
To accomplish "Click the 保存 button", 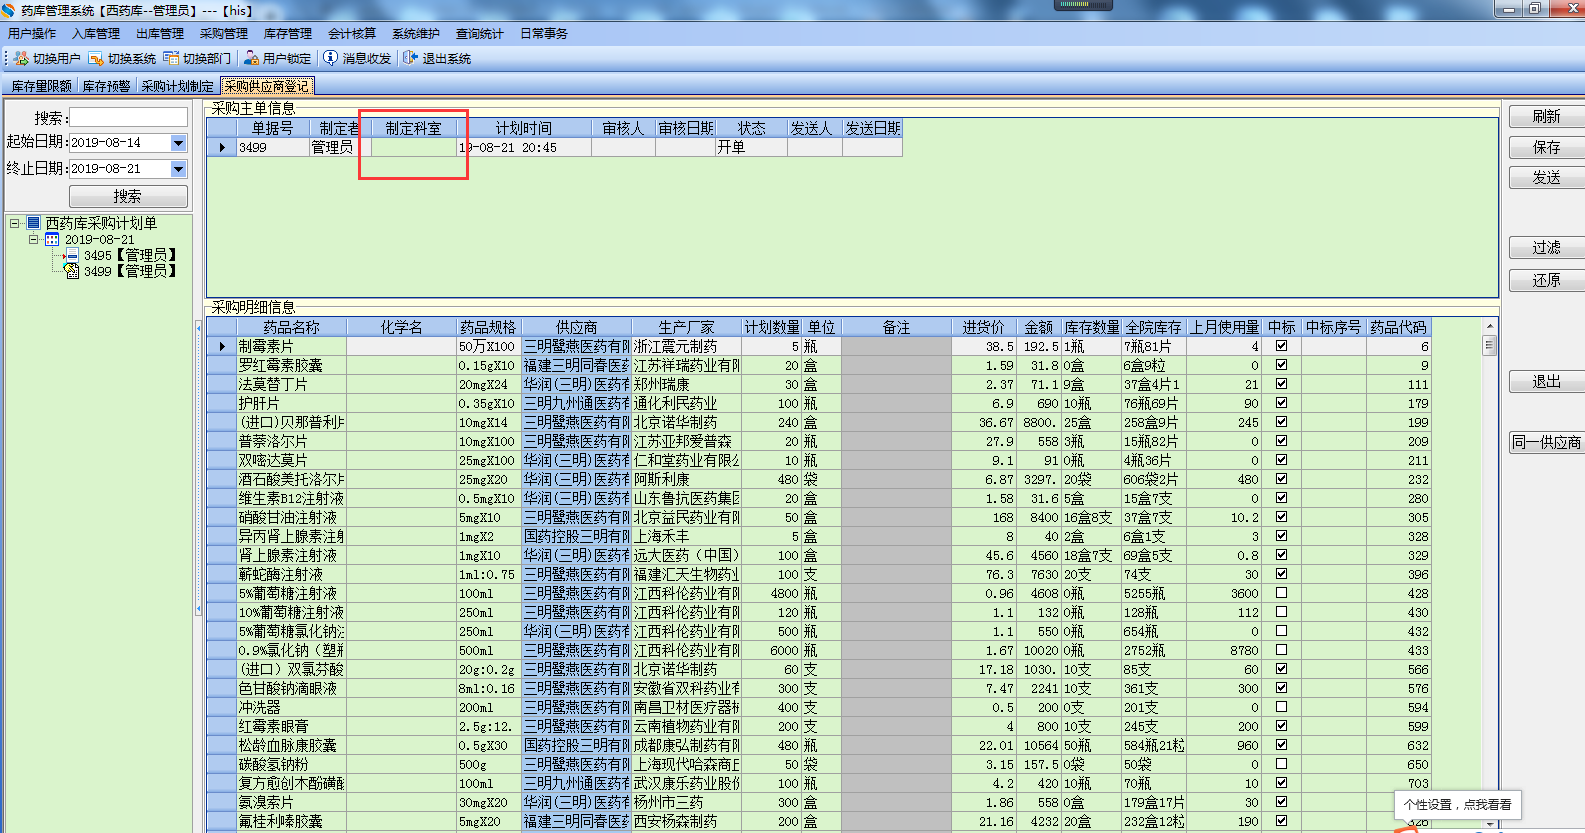I will click(x=1546, y=148).
